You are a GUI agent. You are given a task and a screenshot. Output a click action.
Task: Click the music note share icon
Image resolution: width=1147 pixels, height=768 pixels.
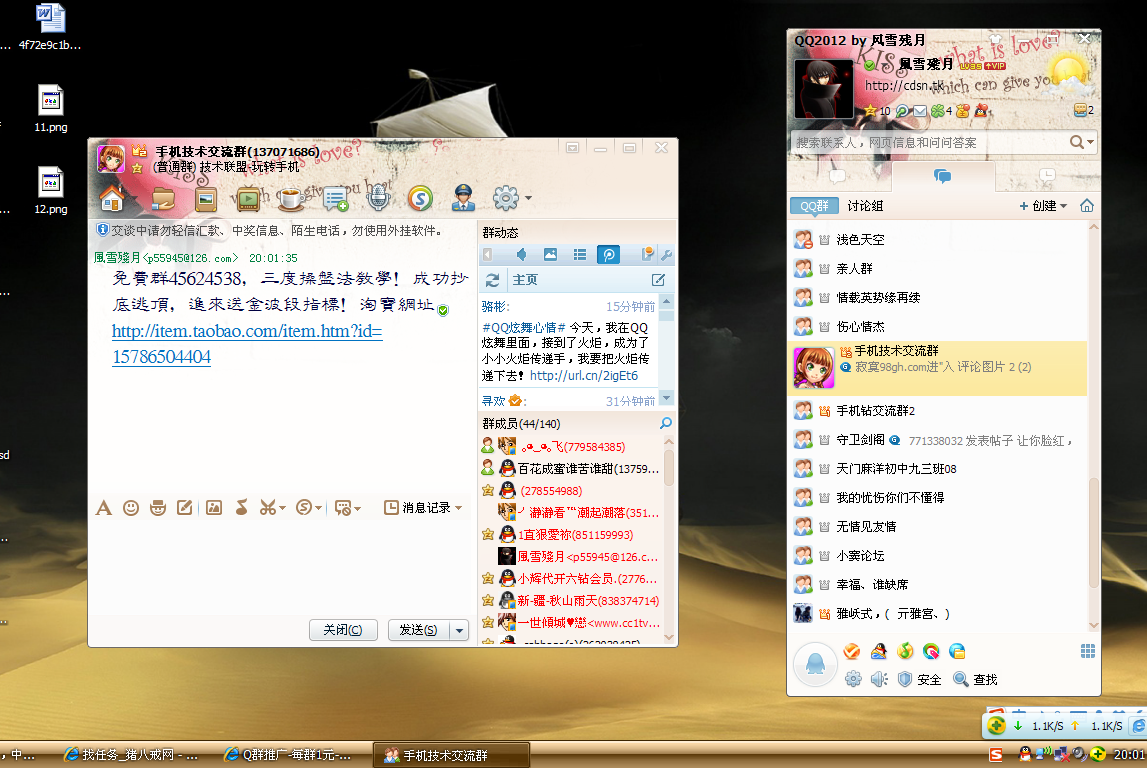(241, 508)
